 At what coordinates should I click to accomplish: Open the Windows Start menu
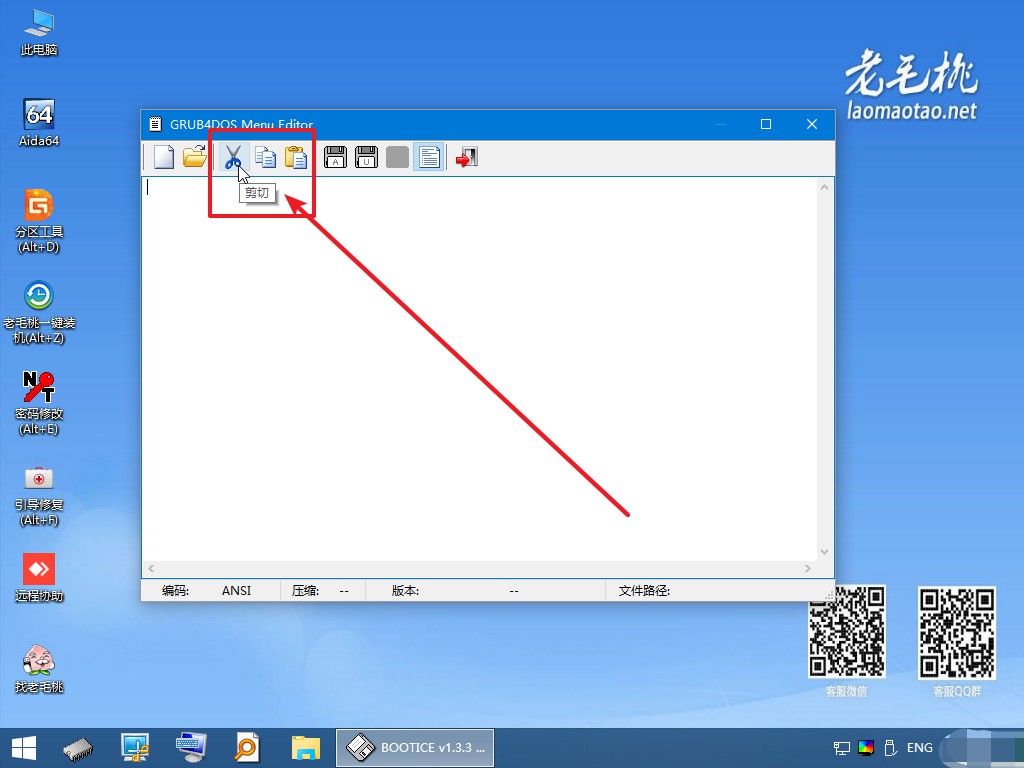pyautogui.click(x=24, y=748)
